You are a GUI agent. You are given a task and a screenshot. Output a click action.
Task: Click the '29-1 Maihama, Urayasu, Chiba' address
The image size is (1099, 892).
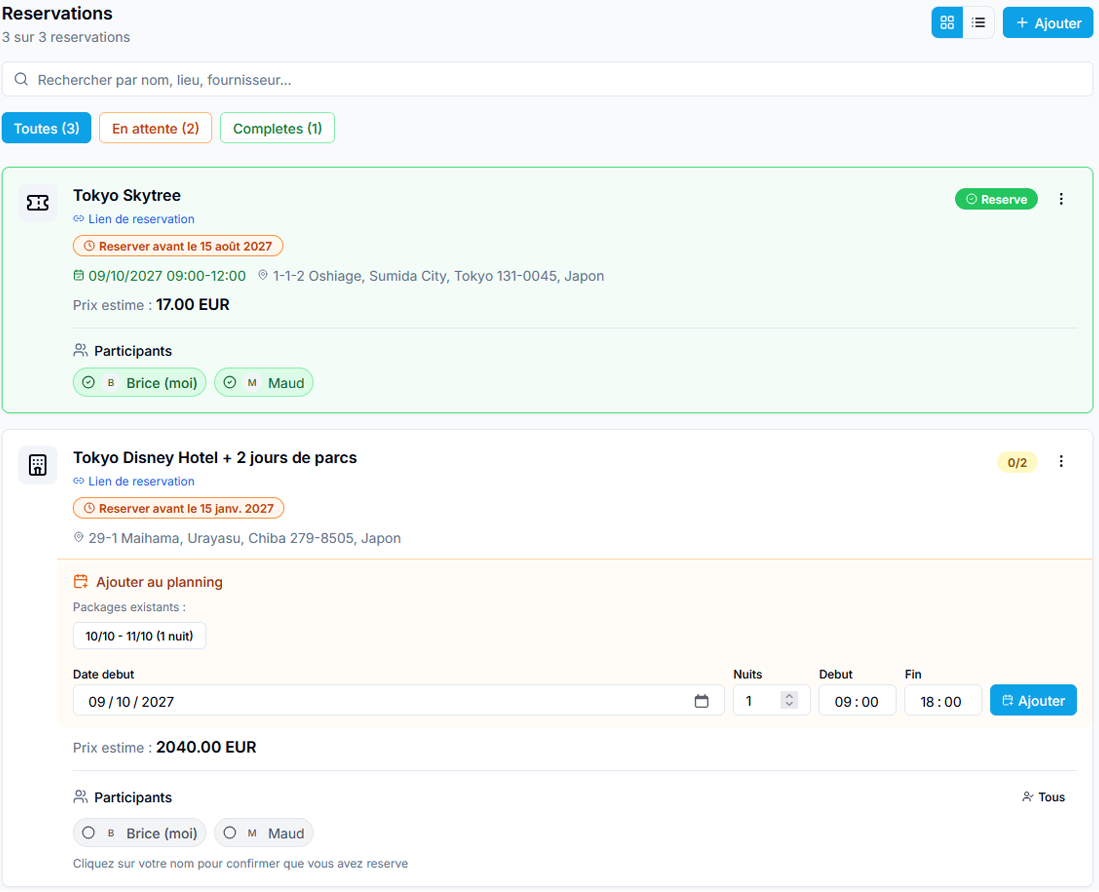pos(245,538)
